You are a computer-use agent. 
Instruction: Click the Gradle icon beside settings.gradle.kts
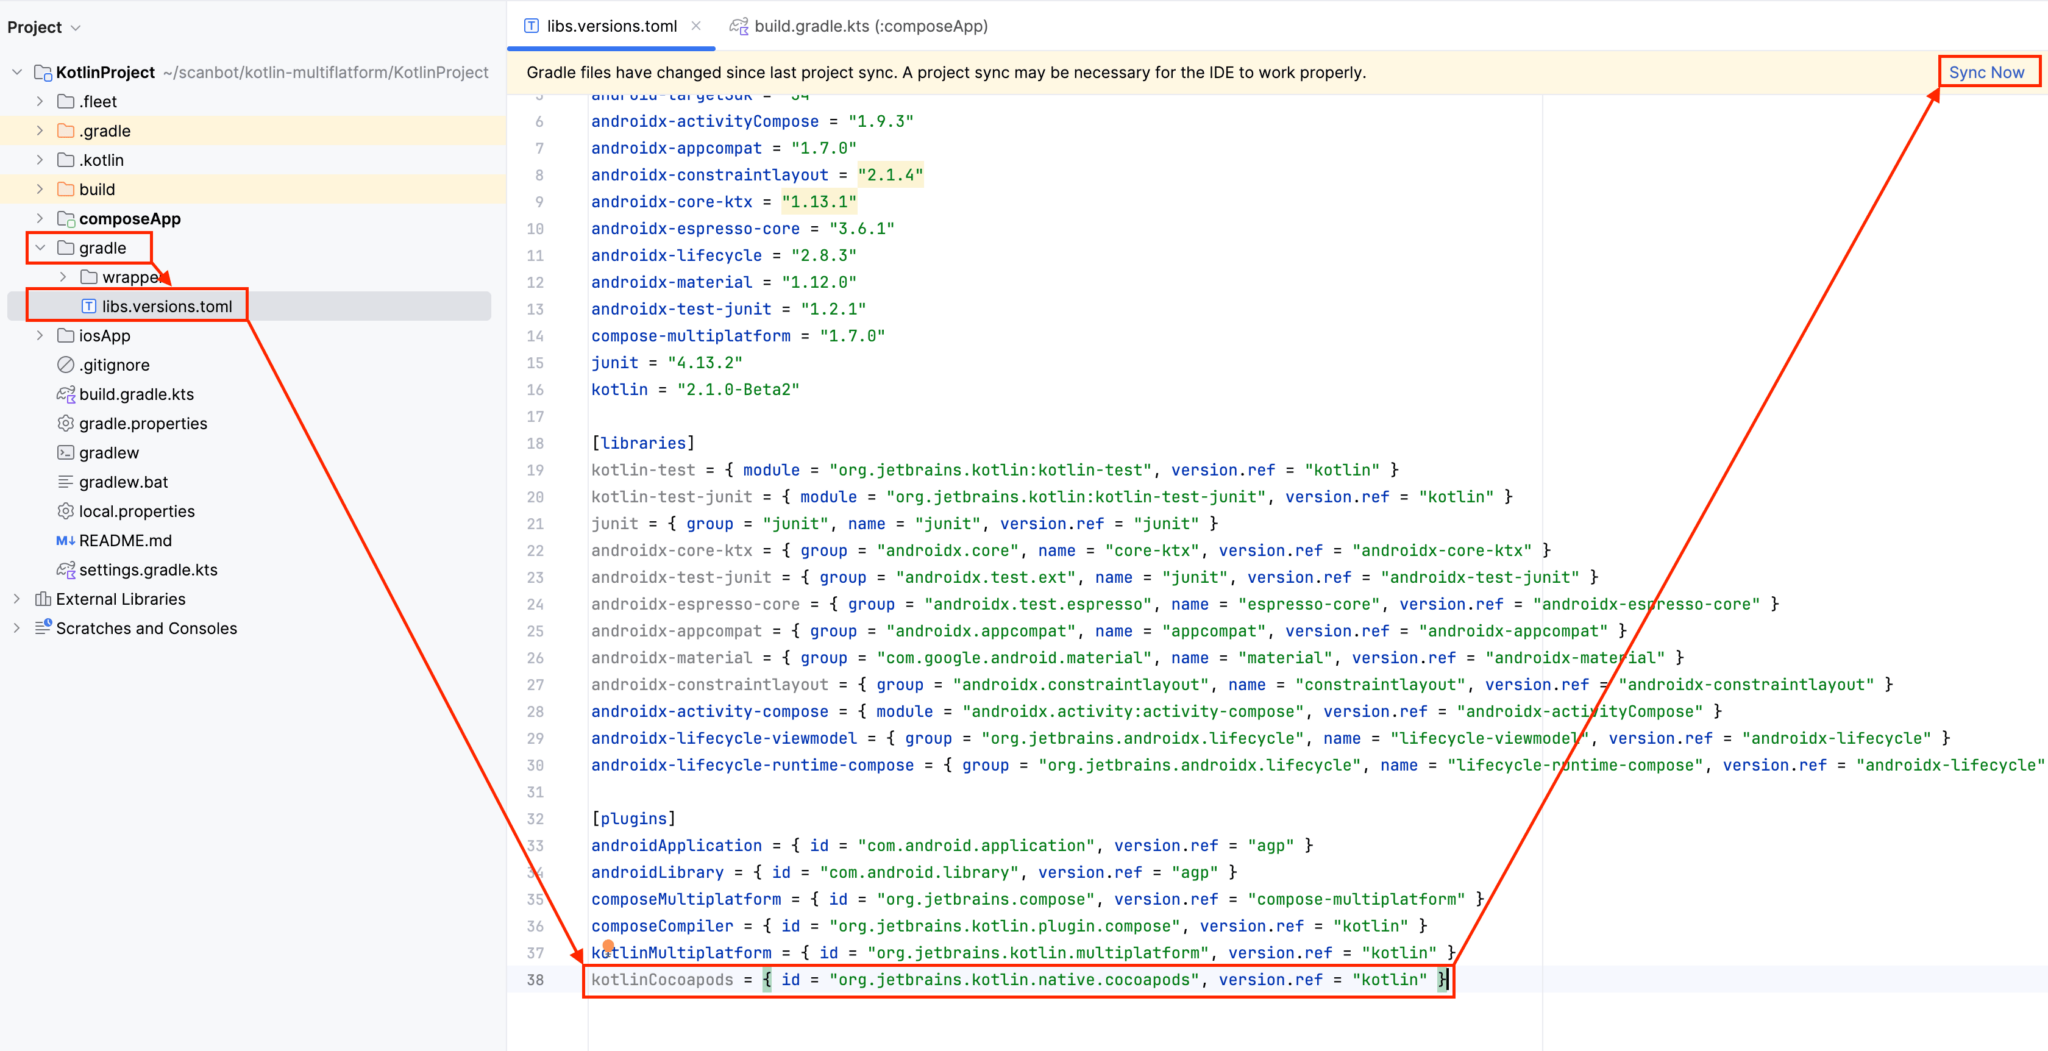(x=65, y=569)
